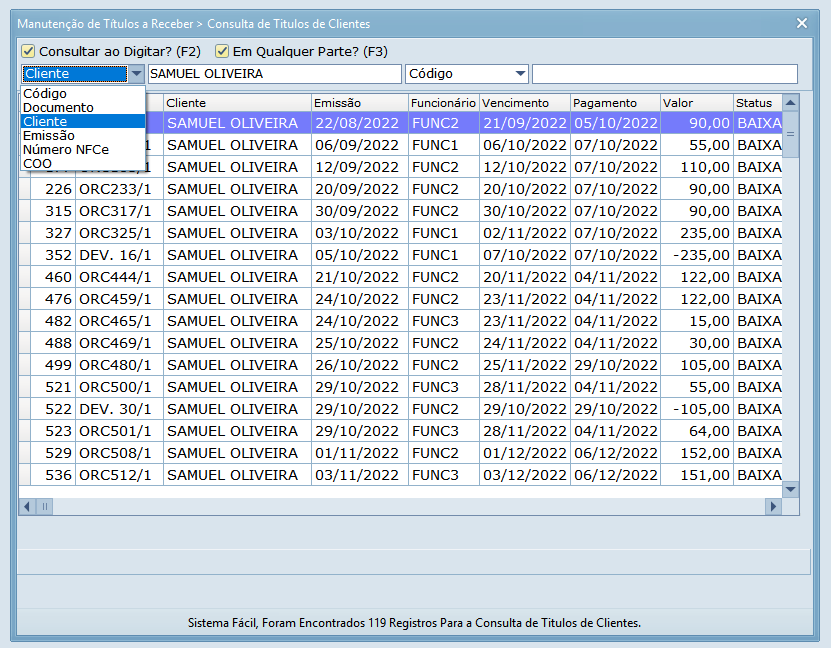Select the row with document ORC512/1
Image resolution: width=831 pixels, height=648 pixels.
(x=115, y=475)
